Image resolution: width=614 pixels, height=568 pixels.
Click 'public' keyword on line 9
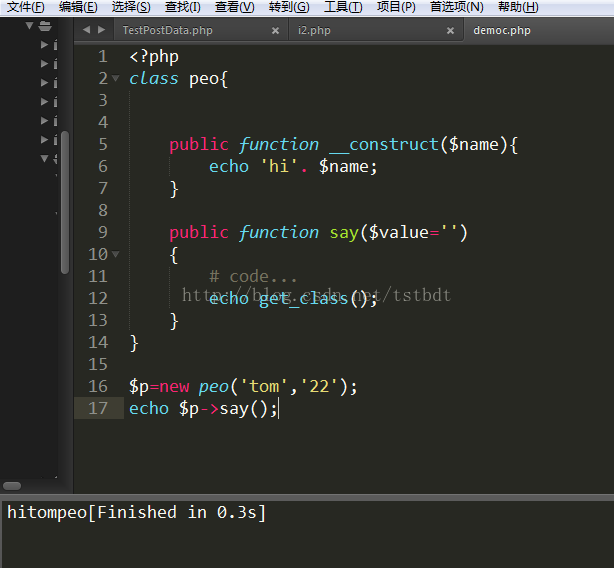tap(199, 233)
